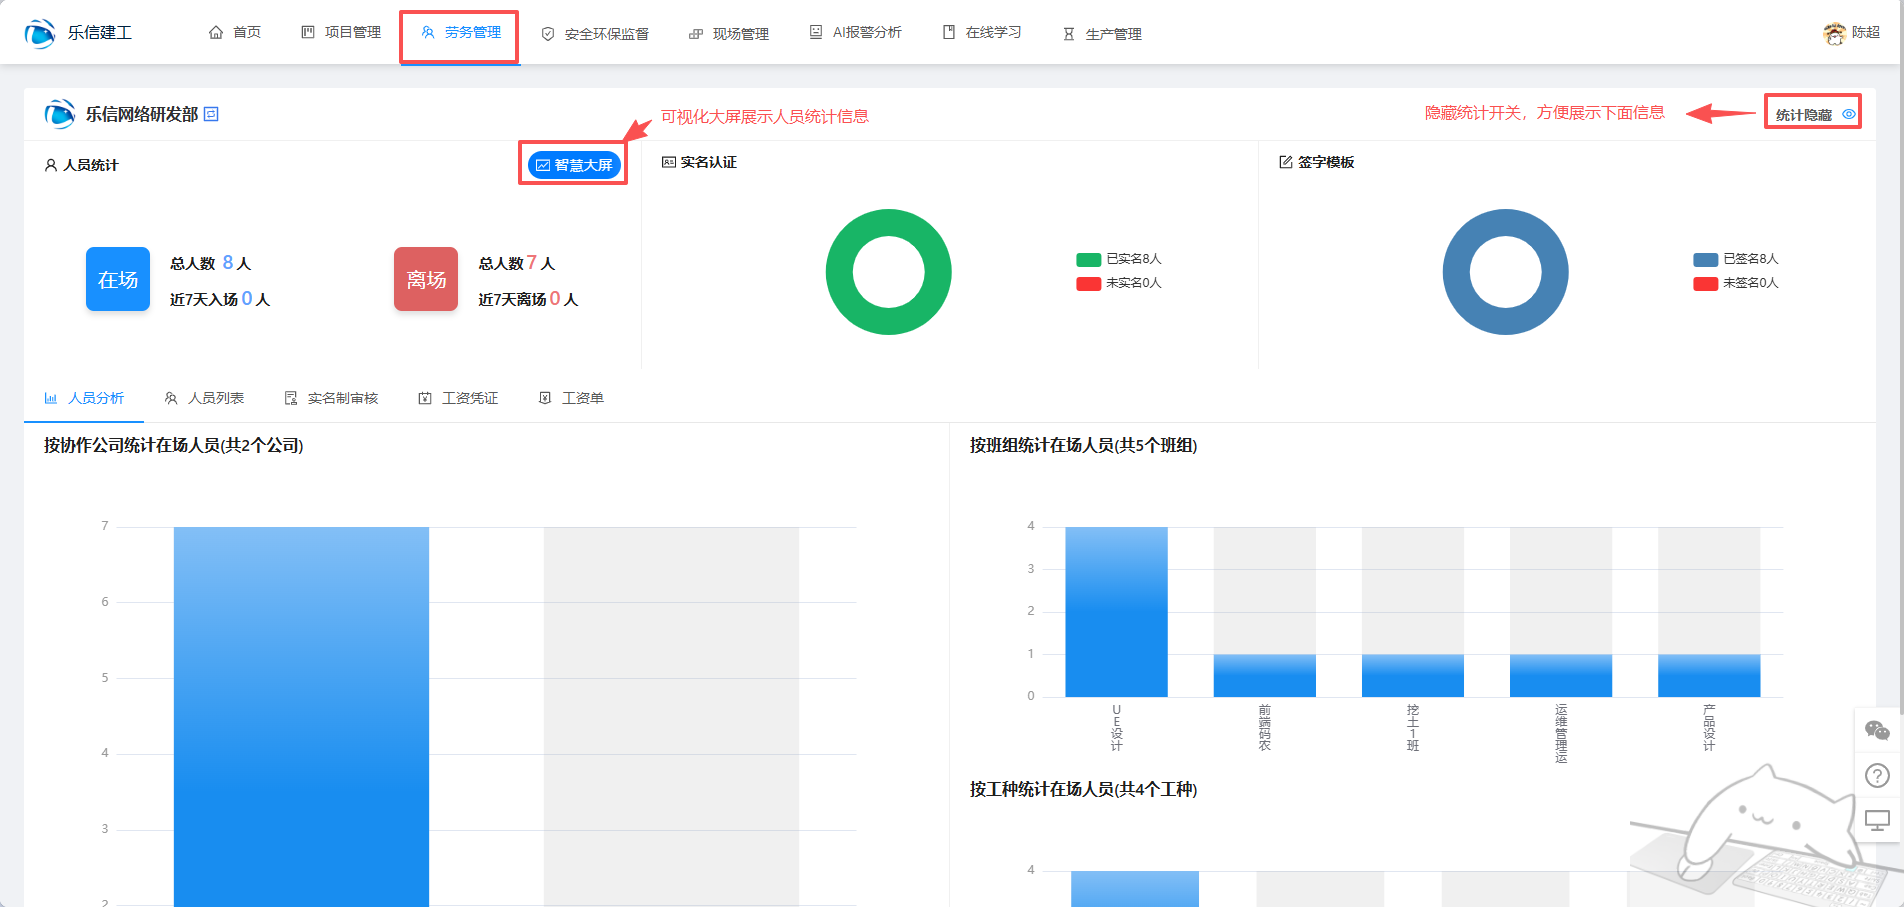Toggle 未签名0人 legend entry
The width and height of the screenshot is (1904, 907).
tap(1737, 283)
